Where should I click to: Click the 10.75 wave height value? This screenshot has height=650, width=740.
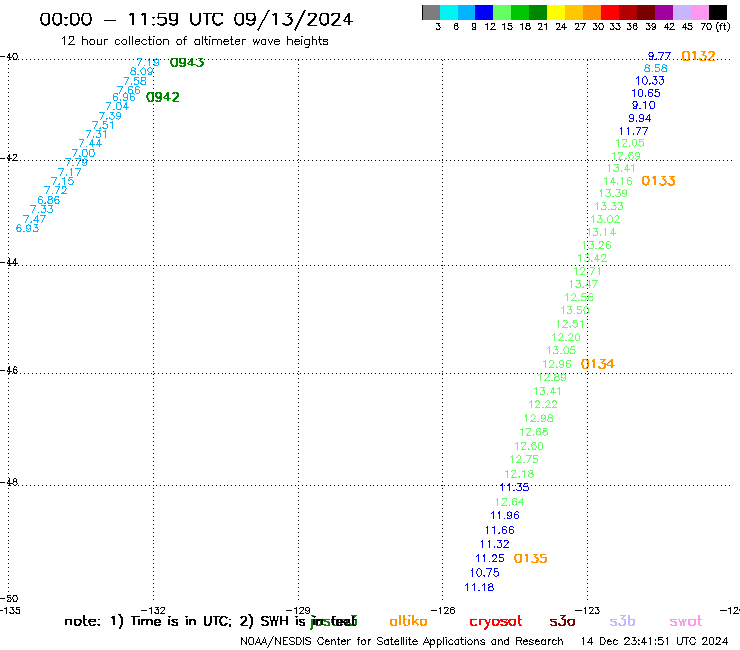click(485, 573)
